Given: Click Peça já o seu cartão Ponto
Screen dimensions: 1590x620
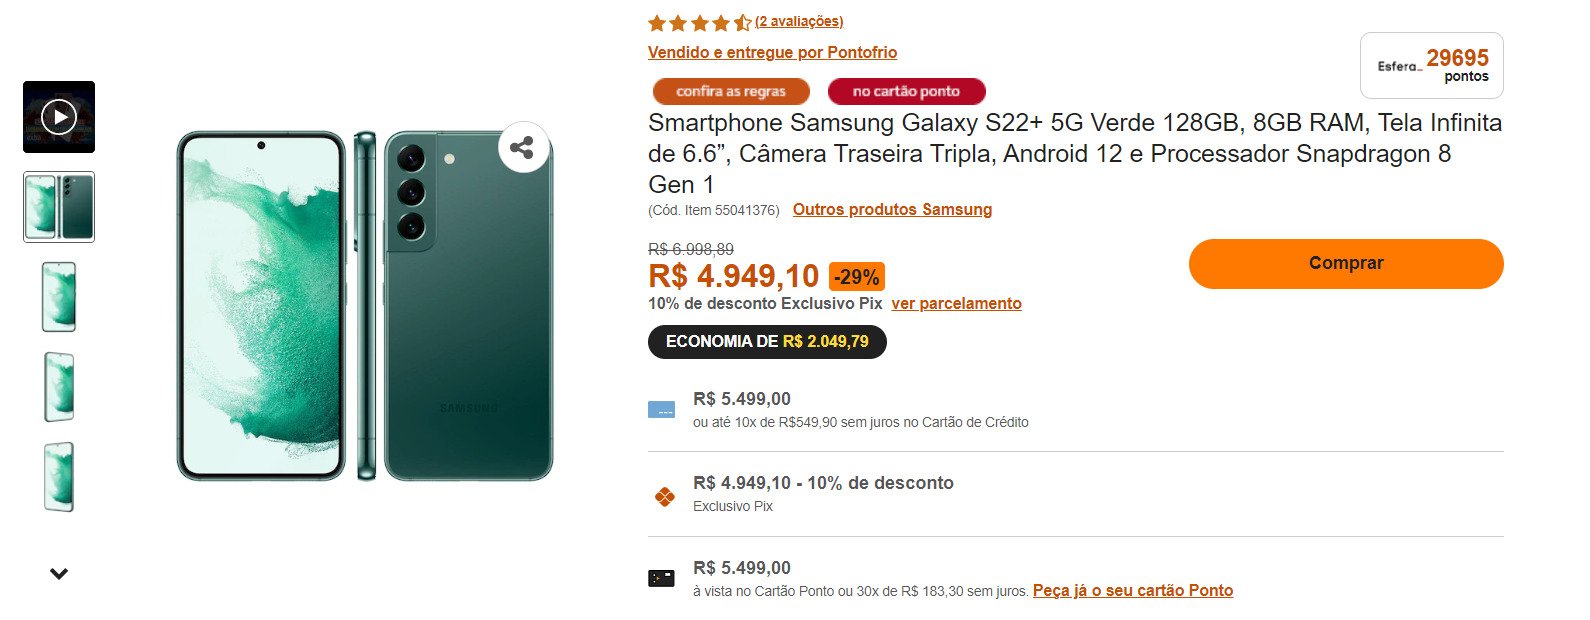Looking at the screenshot, I should pyautogui.click(x=1133, y=590).
